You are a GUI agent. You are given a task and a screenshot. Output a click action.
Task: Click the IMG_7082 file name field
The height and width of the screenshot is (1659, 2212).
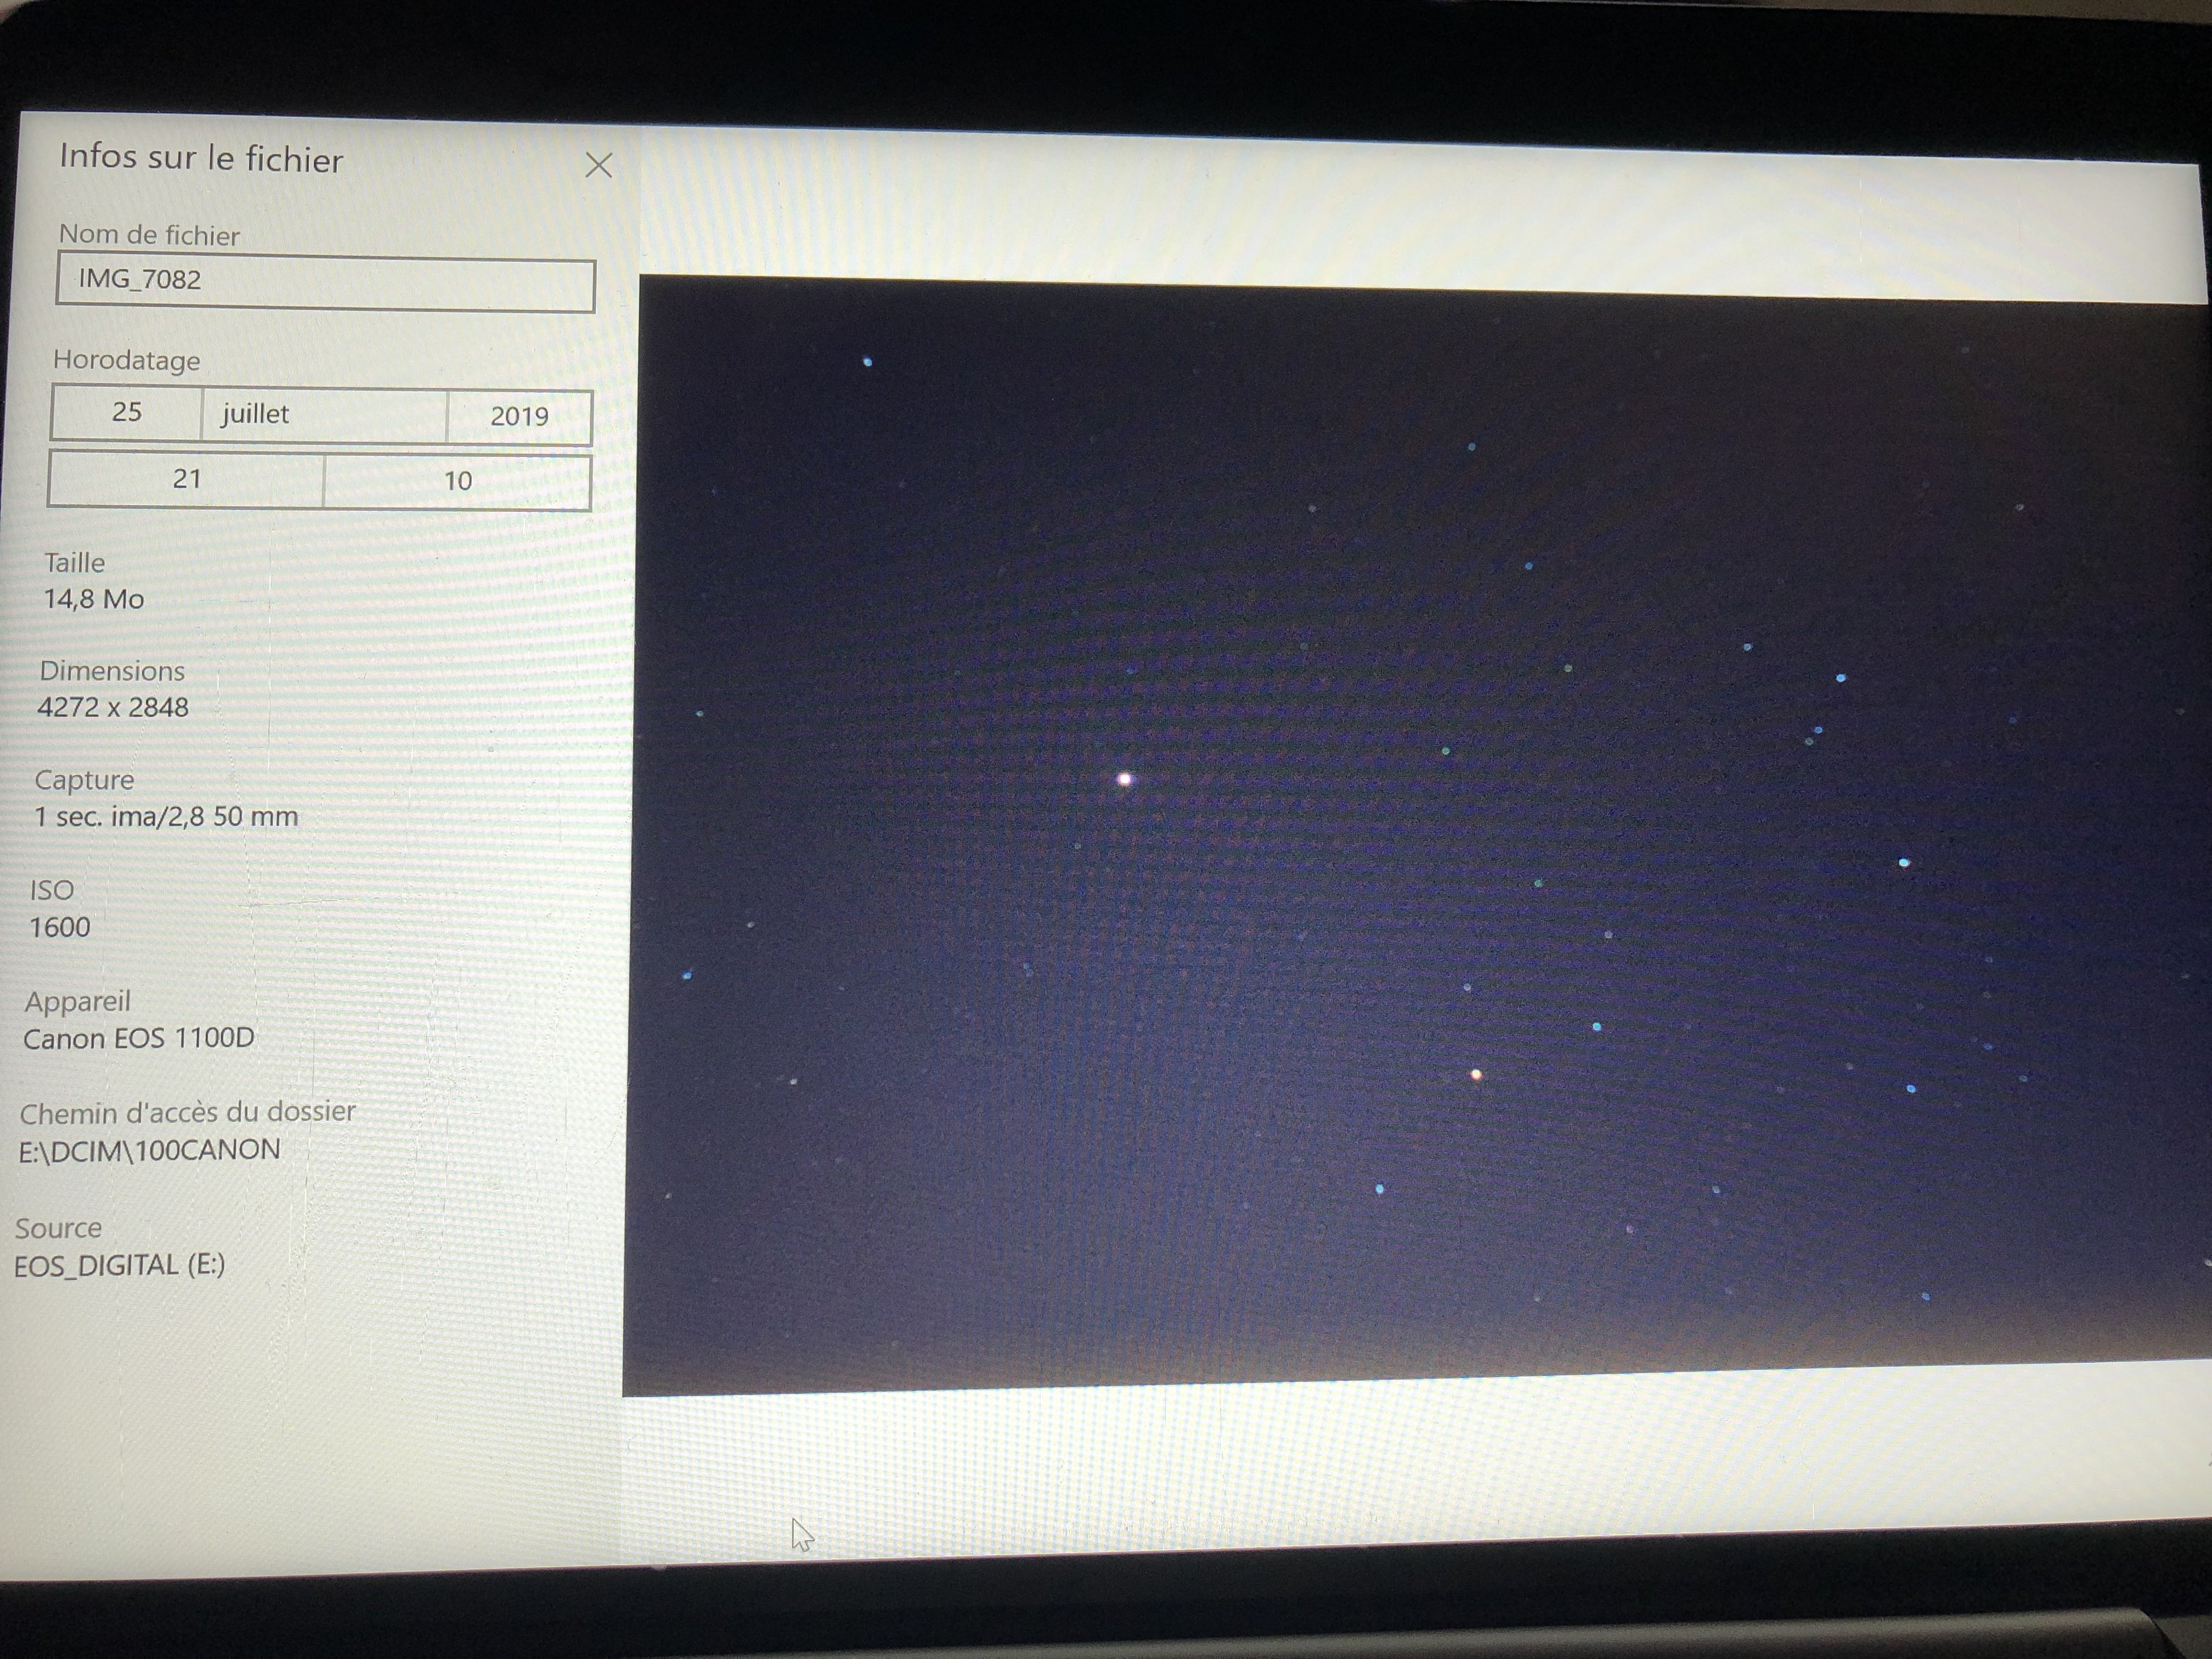325,282
